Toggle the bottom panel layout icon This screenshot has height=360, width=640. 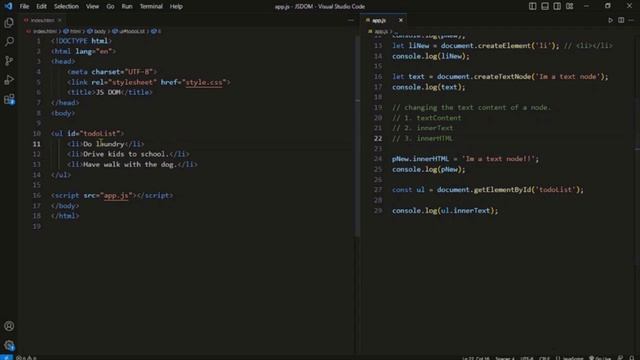(545, 6)
